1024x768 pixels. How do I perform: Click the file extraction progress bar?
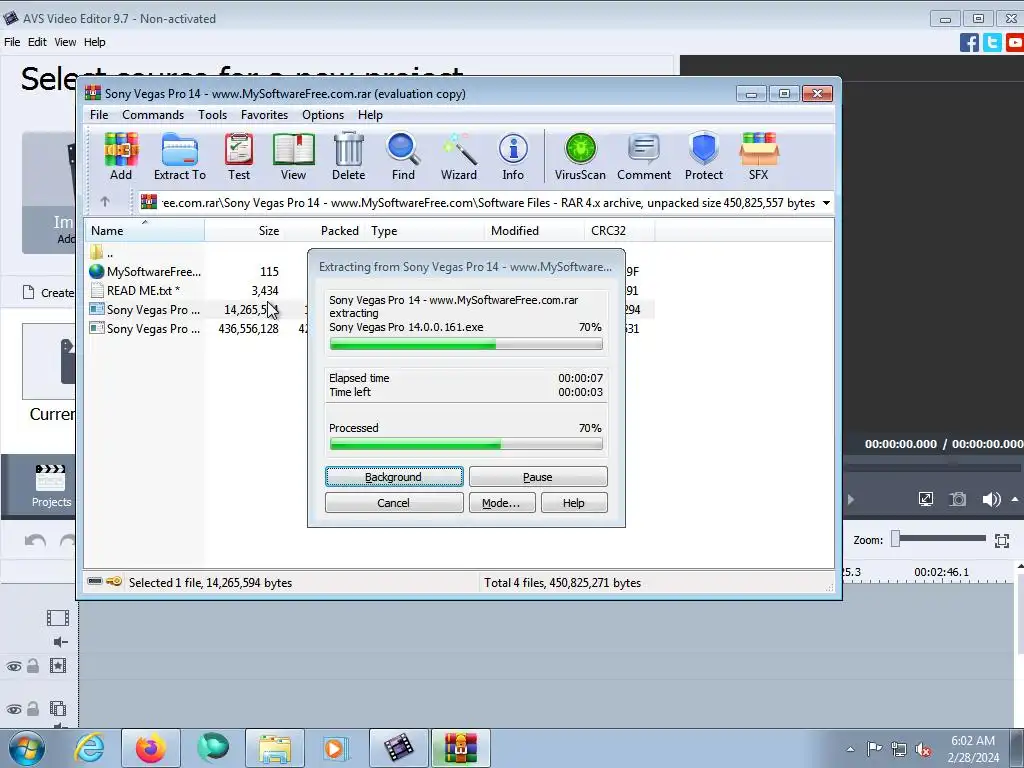466,344
